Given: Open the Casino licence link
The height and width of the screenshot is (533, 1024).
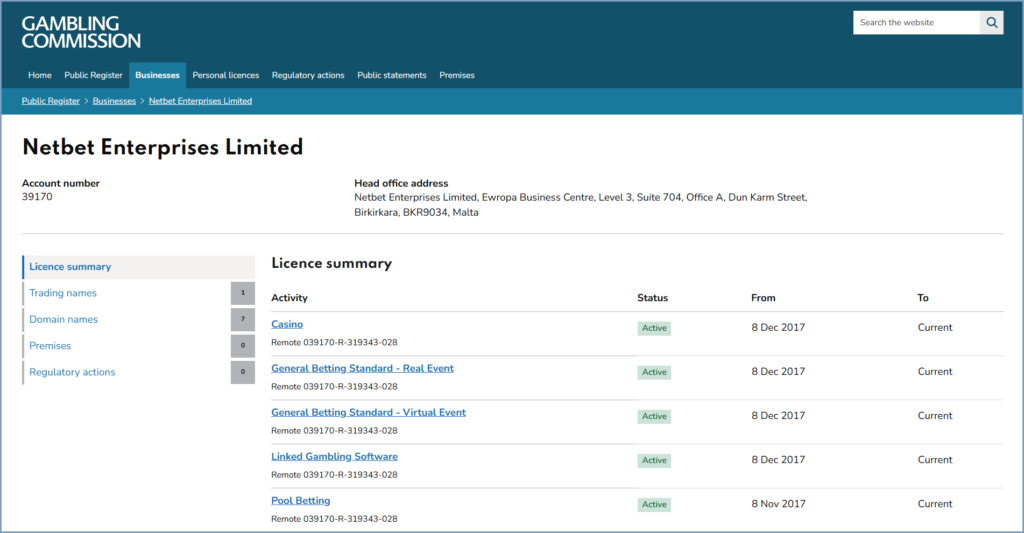Looking at the screenshot, I should pos(287,324).
